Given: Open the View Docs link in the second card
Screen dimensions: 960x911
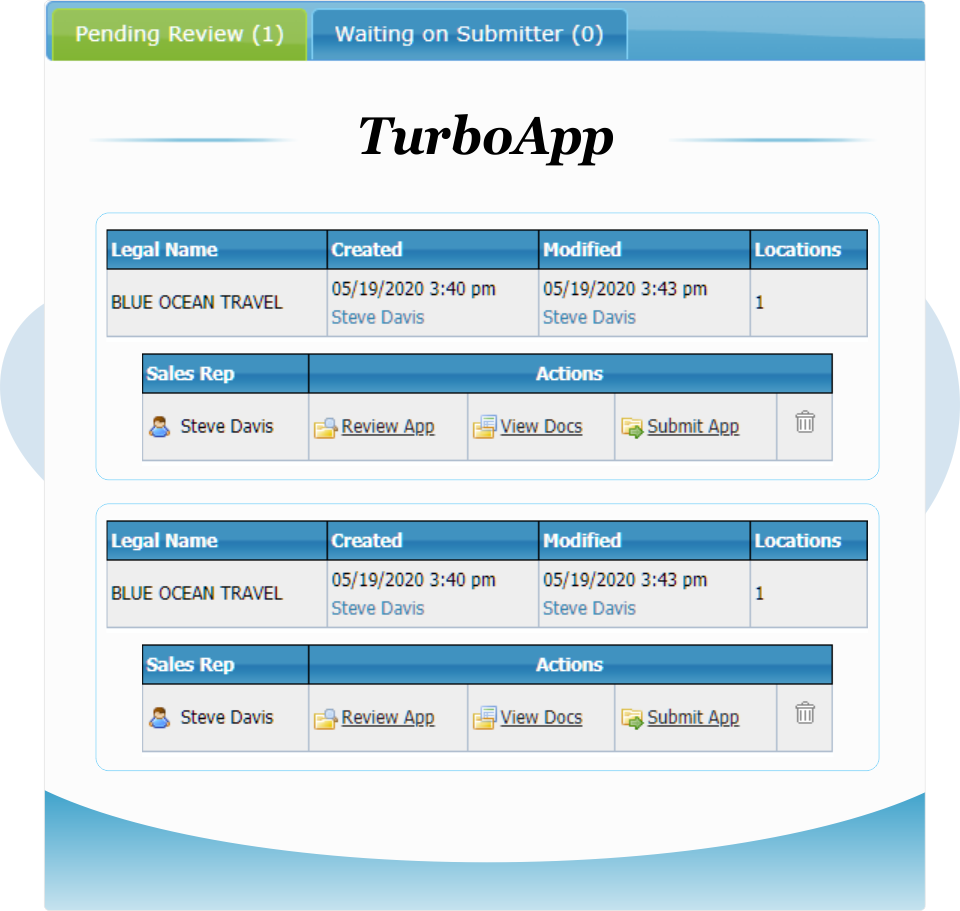Looking at the screenshot, I should pos(541,717).
